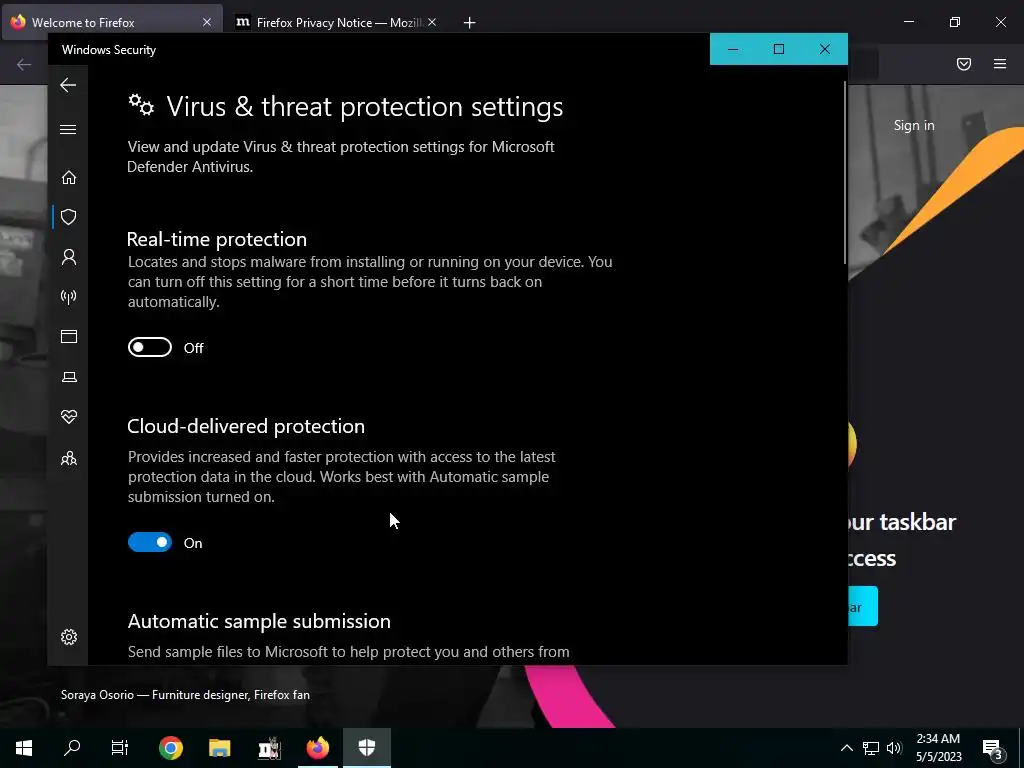Open Task View from the taskbar
Viewport: 1024px width, 768px height.
[x=120, y=748]
